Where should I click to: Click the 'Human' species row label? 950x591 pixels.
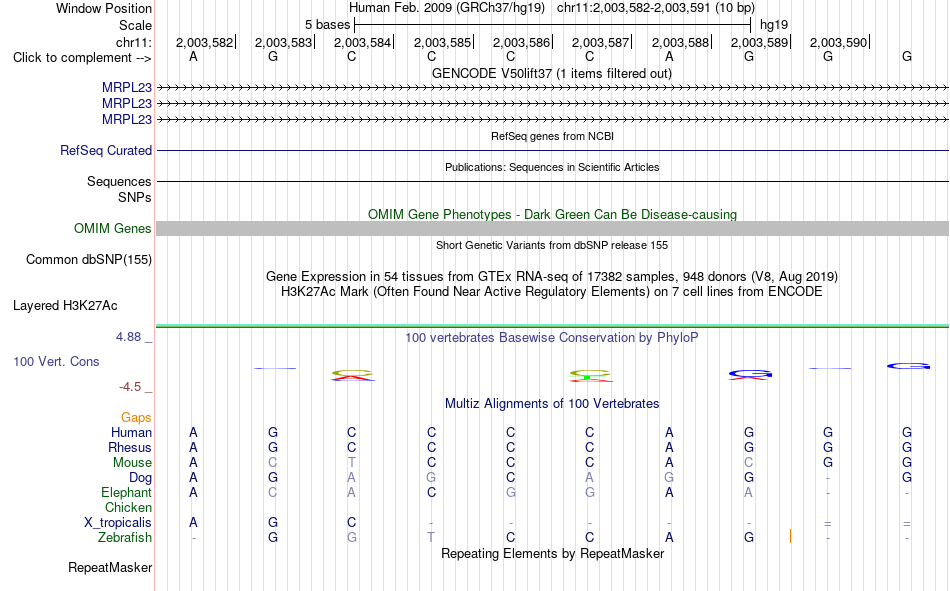tap(131, 433)
